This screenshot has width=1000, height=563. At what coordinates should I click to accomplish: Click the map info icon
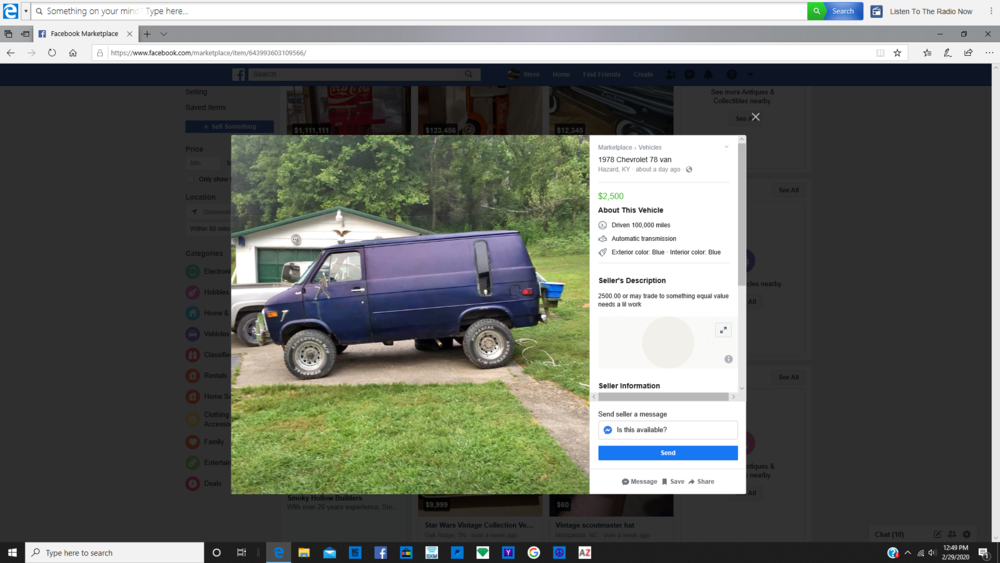point(728,359)
